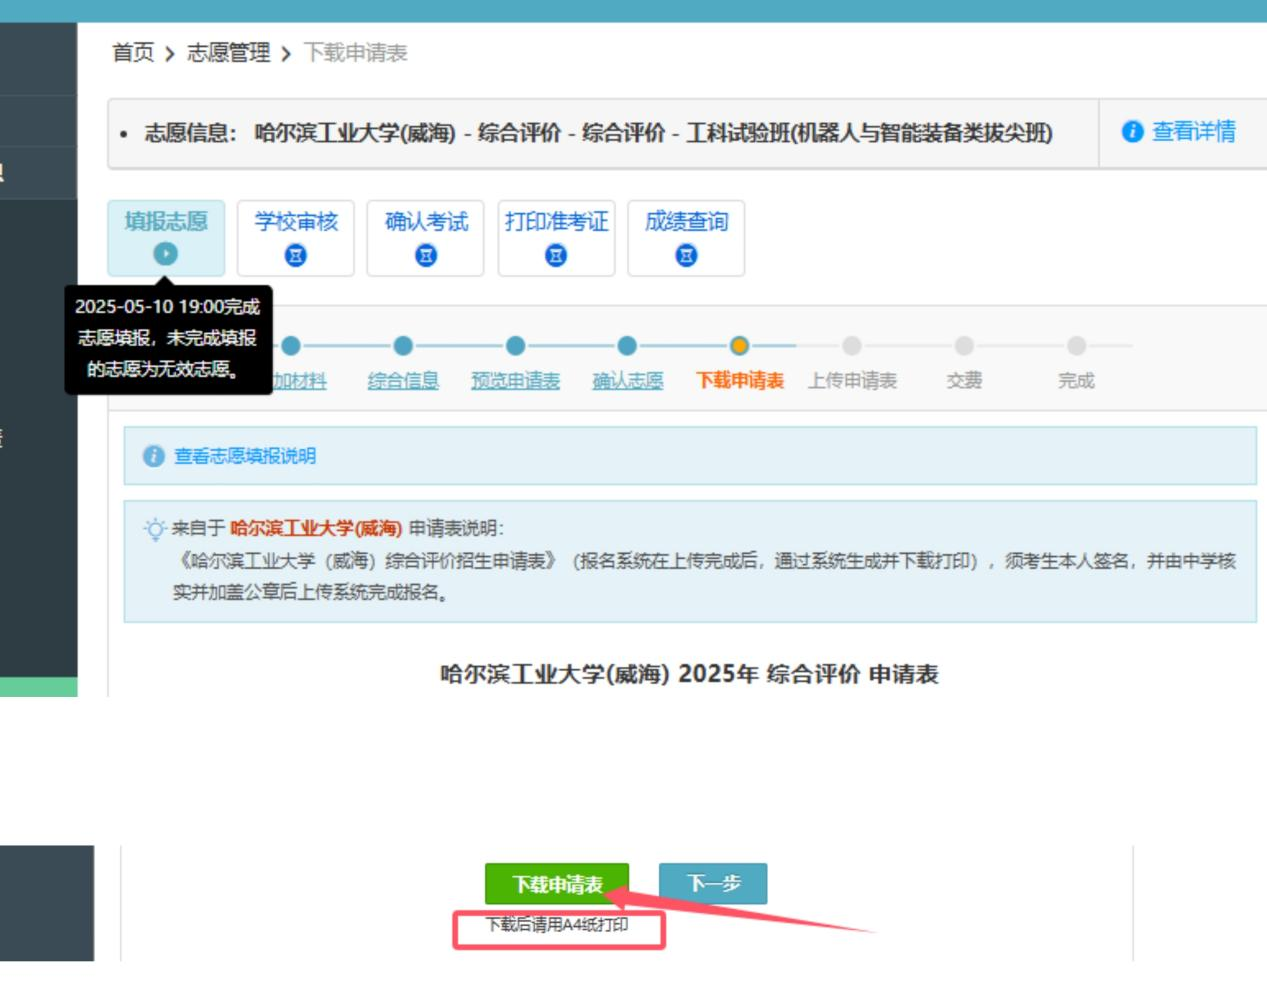
Task: Select the 综合信息 progress step
Action: coord(403,381)
